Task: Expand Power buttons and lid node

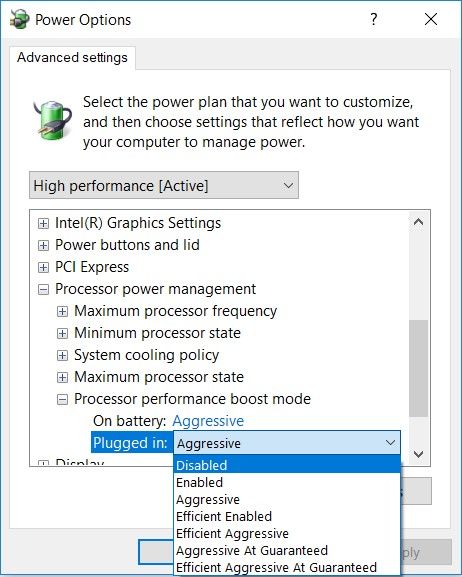Action: (x=43, y=245)
